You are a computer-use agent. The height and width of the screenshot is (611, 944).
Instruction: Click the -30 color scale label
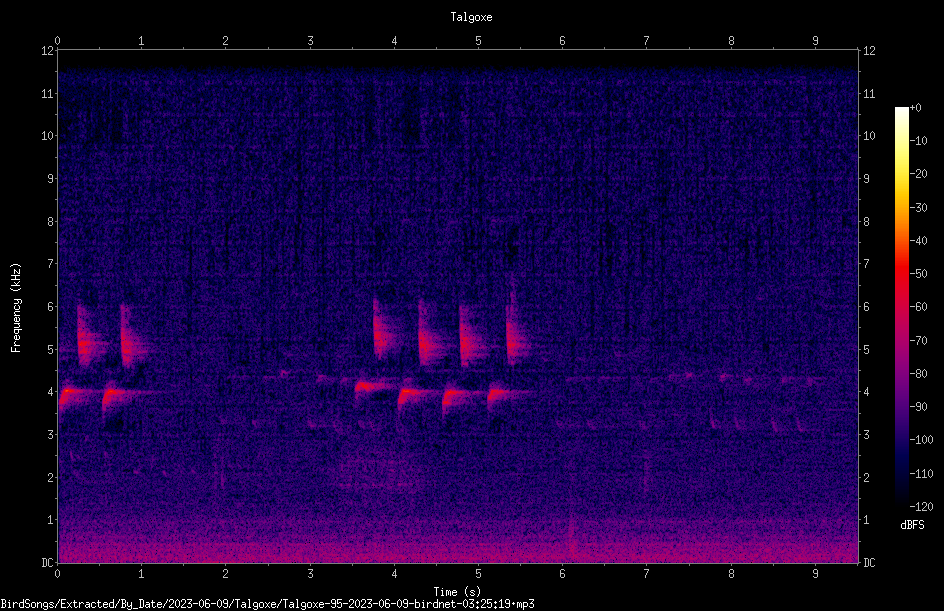click(x=918, y=208)
